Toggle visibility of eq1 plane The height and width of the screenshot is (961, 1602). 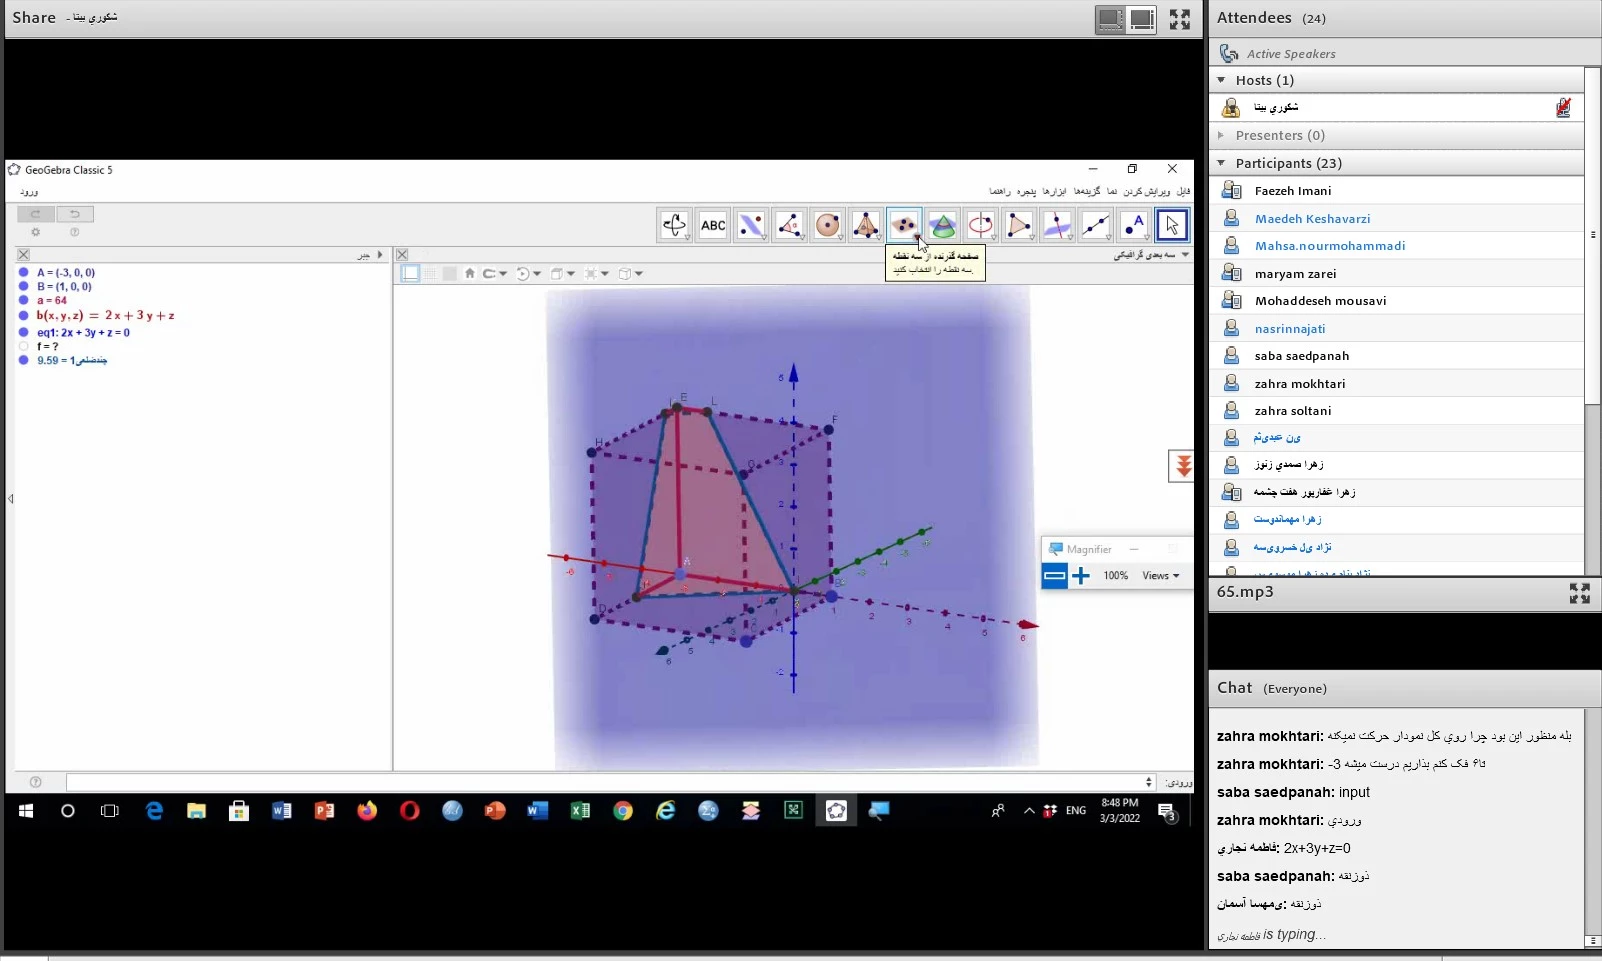point(24,332)
